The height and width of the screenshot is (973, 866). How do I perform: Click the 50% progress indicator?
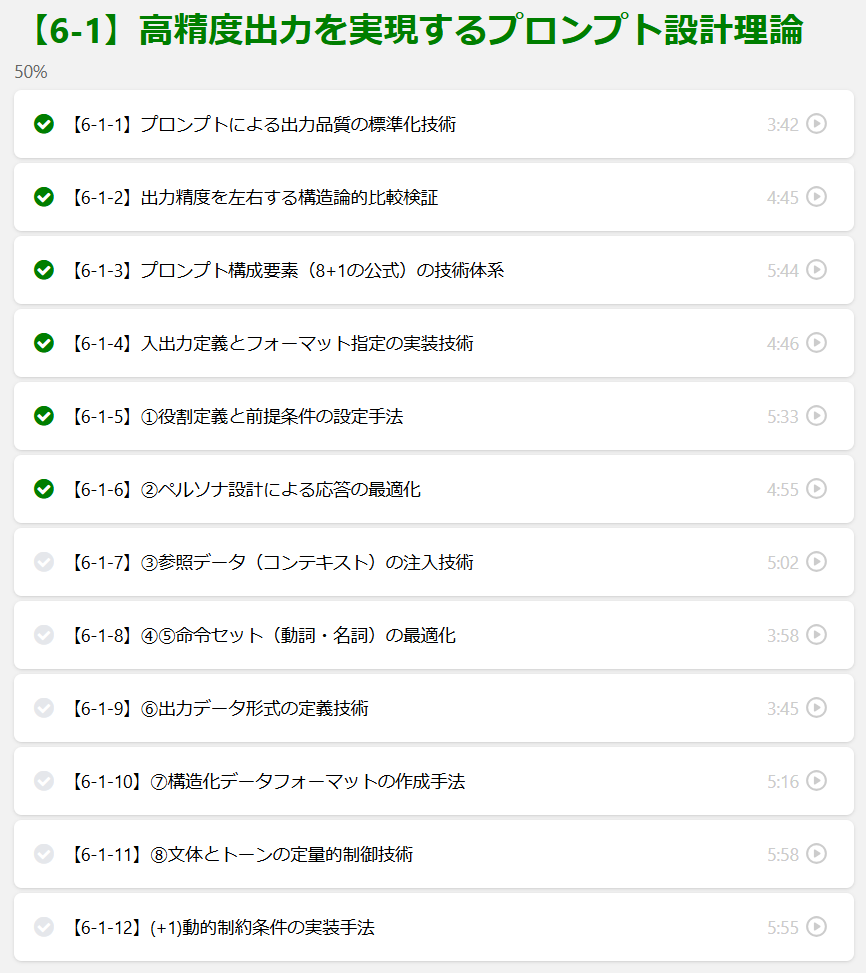pos(31,72)
